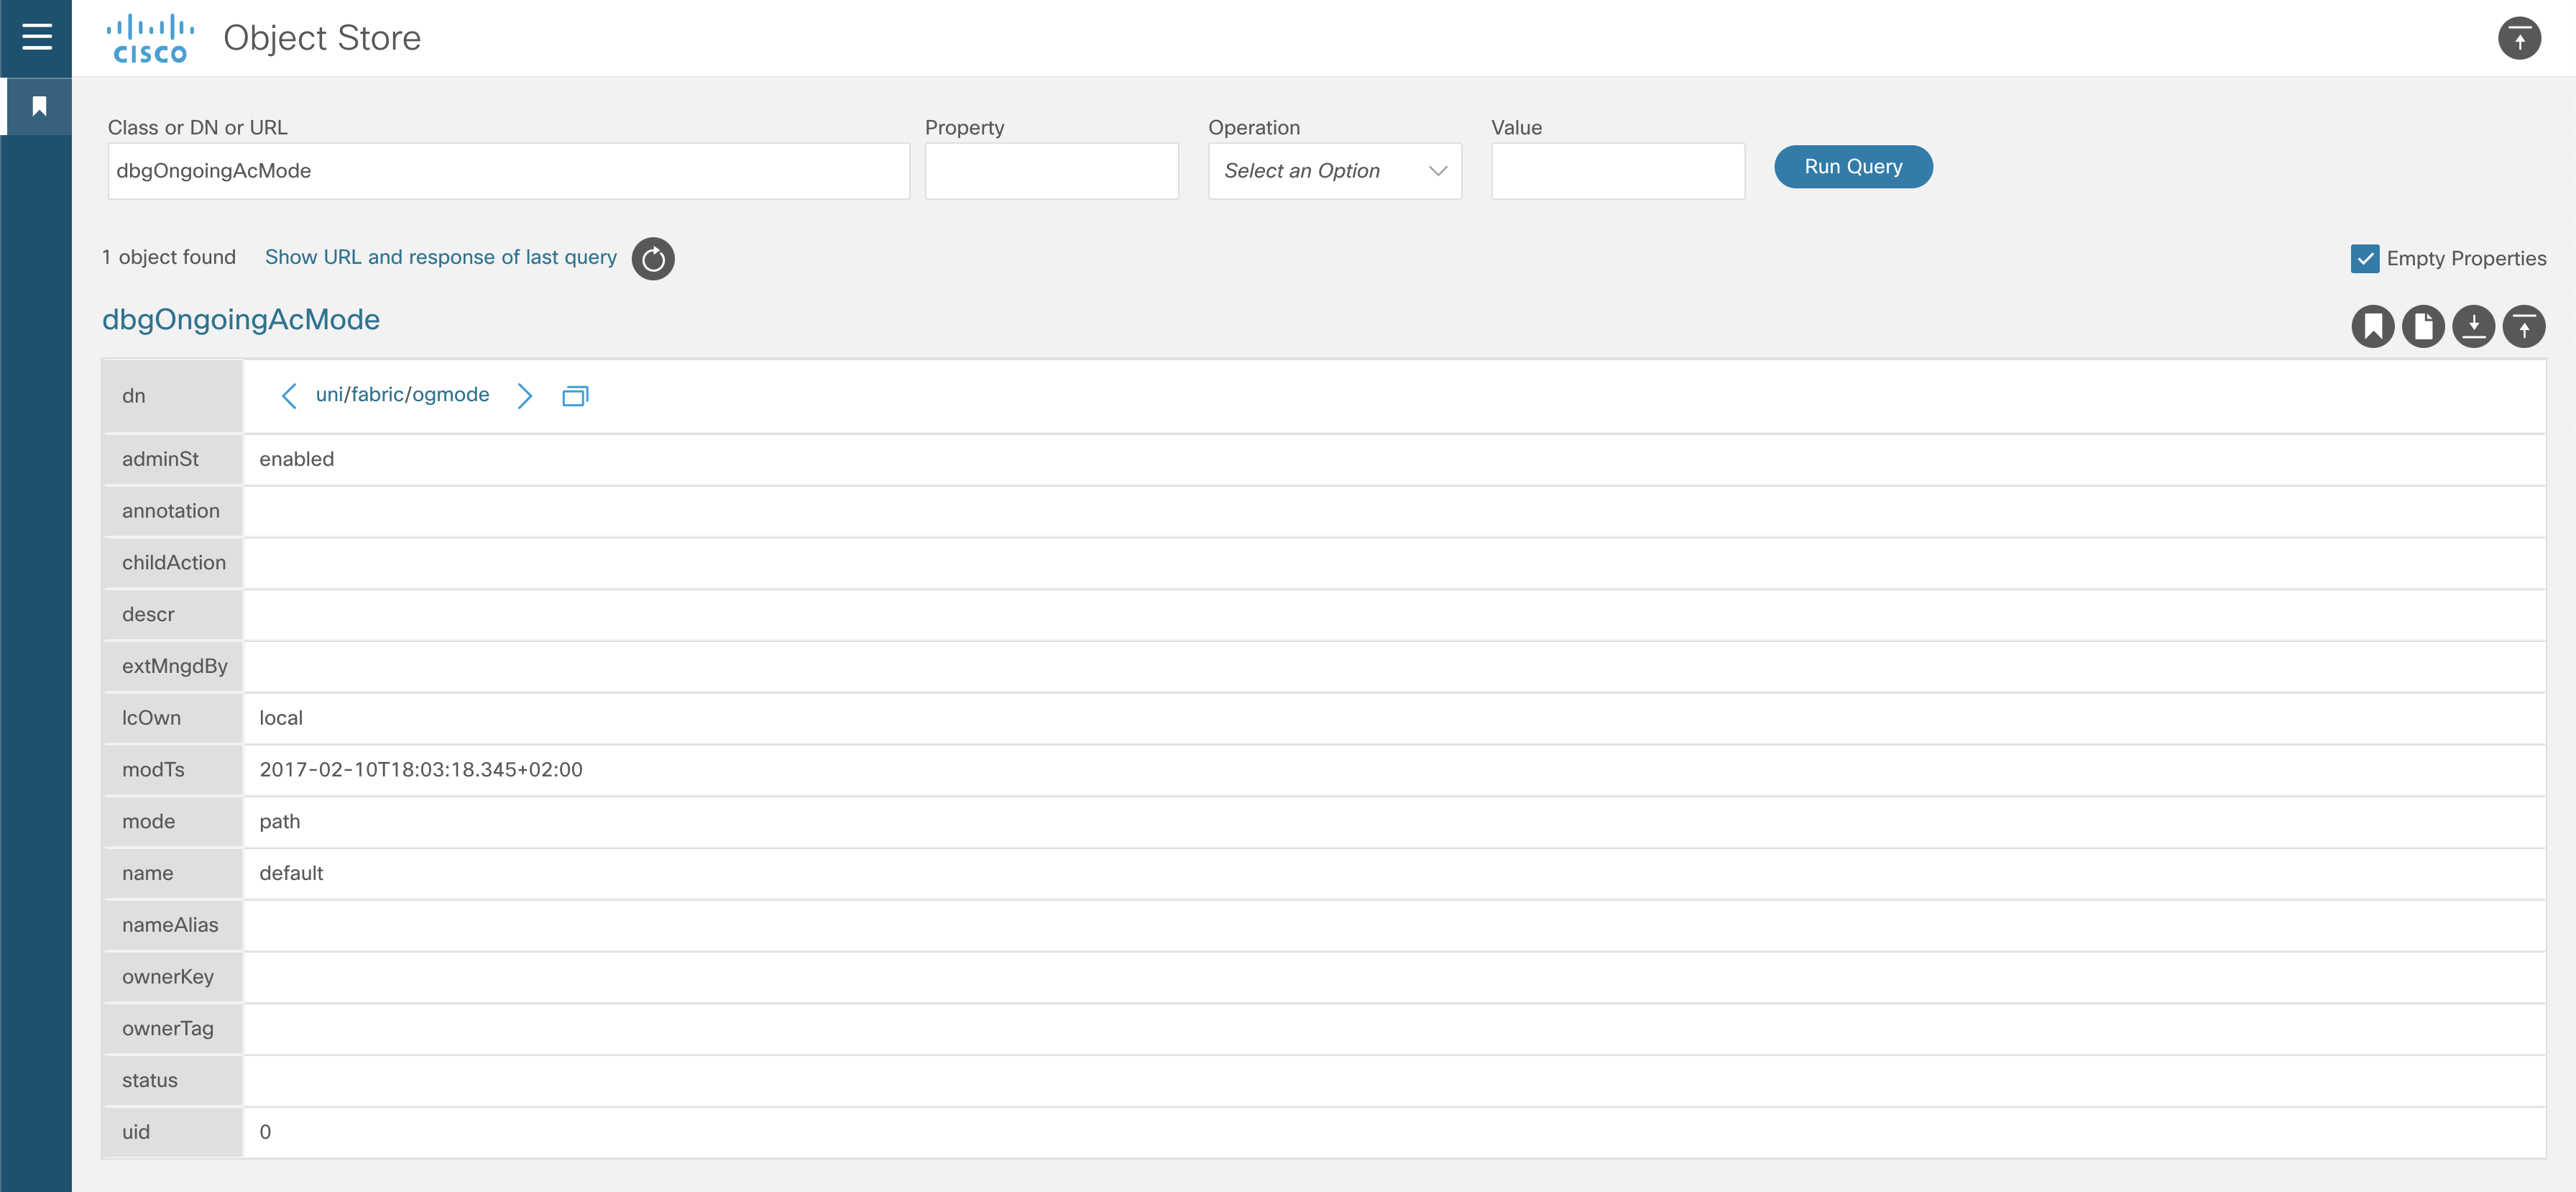Open Show URL and response link
Screen dimensions: 2576x1192
click(441, 257)
